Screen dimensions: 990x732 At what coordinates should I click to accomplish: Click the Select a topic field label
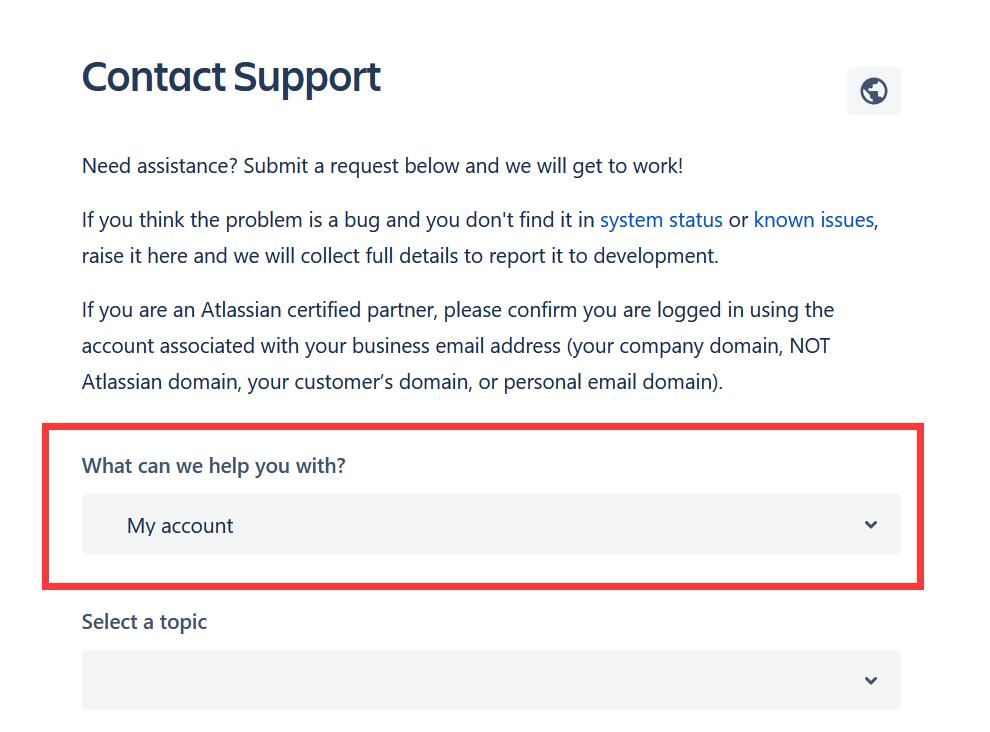point(144,621)
